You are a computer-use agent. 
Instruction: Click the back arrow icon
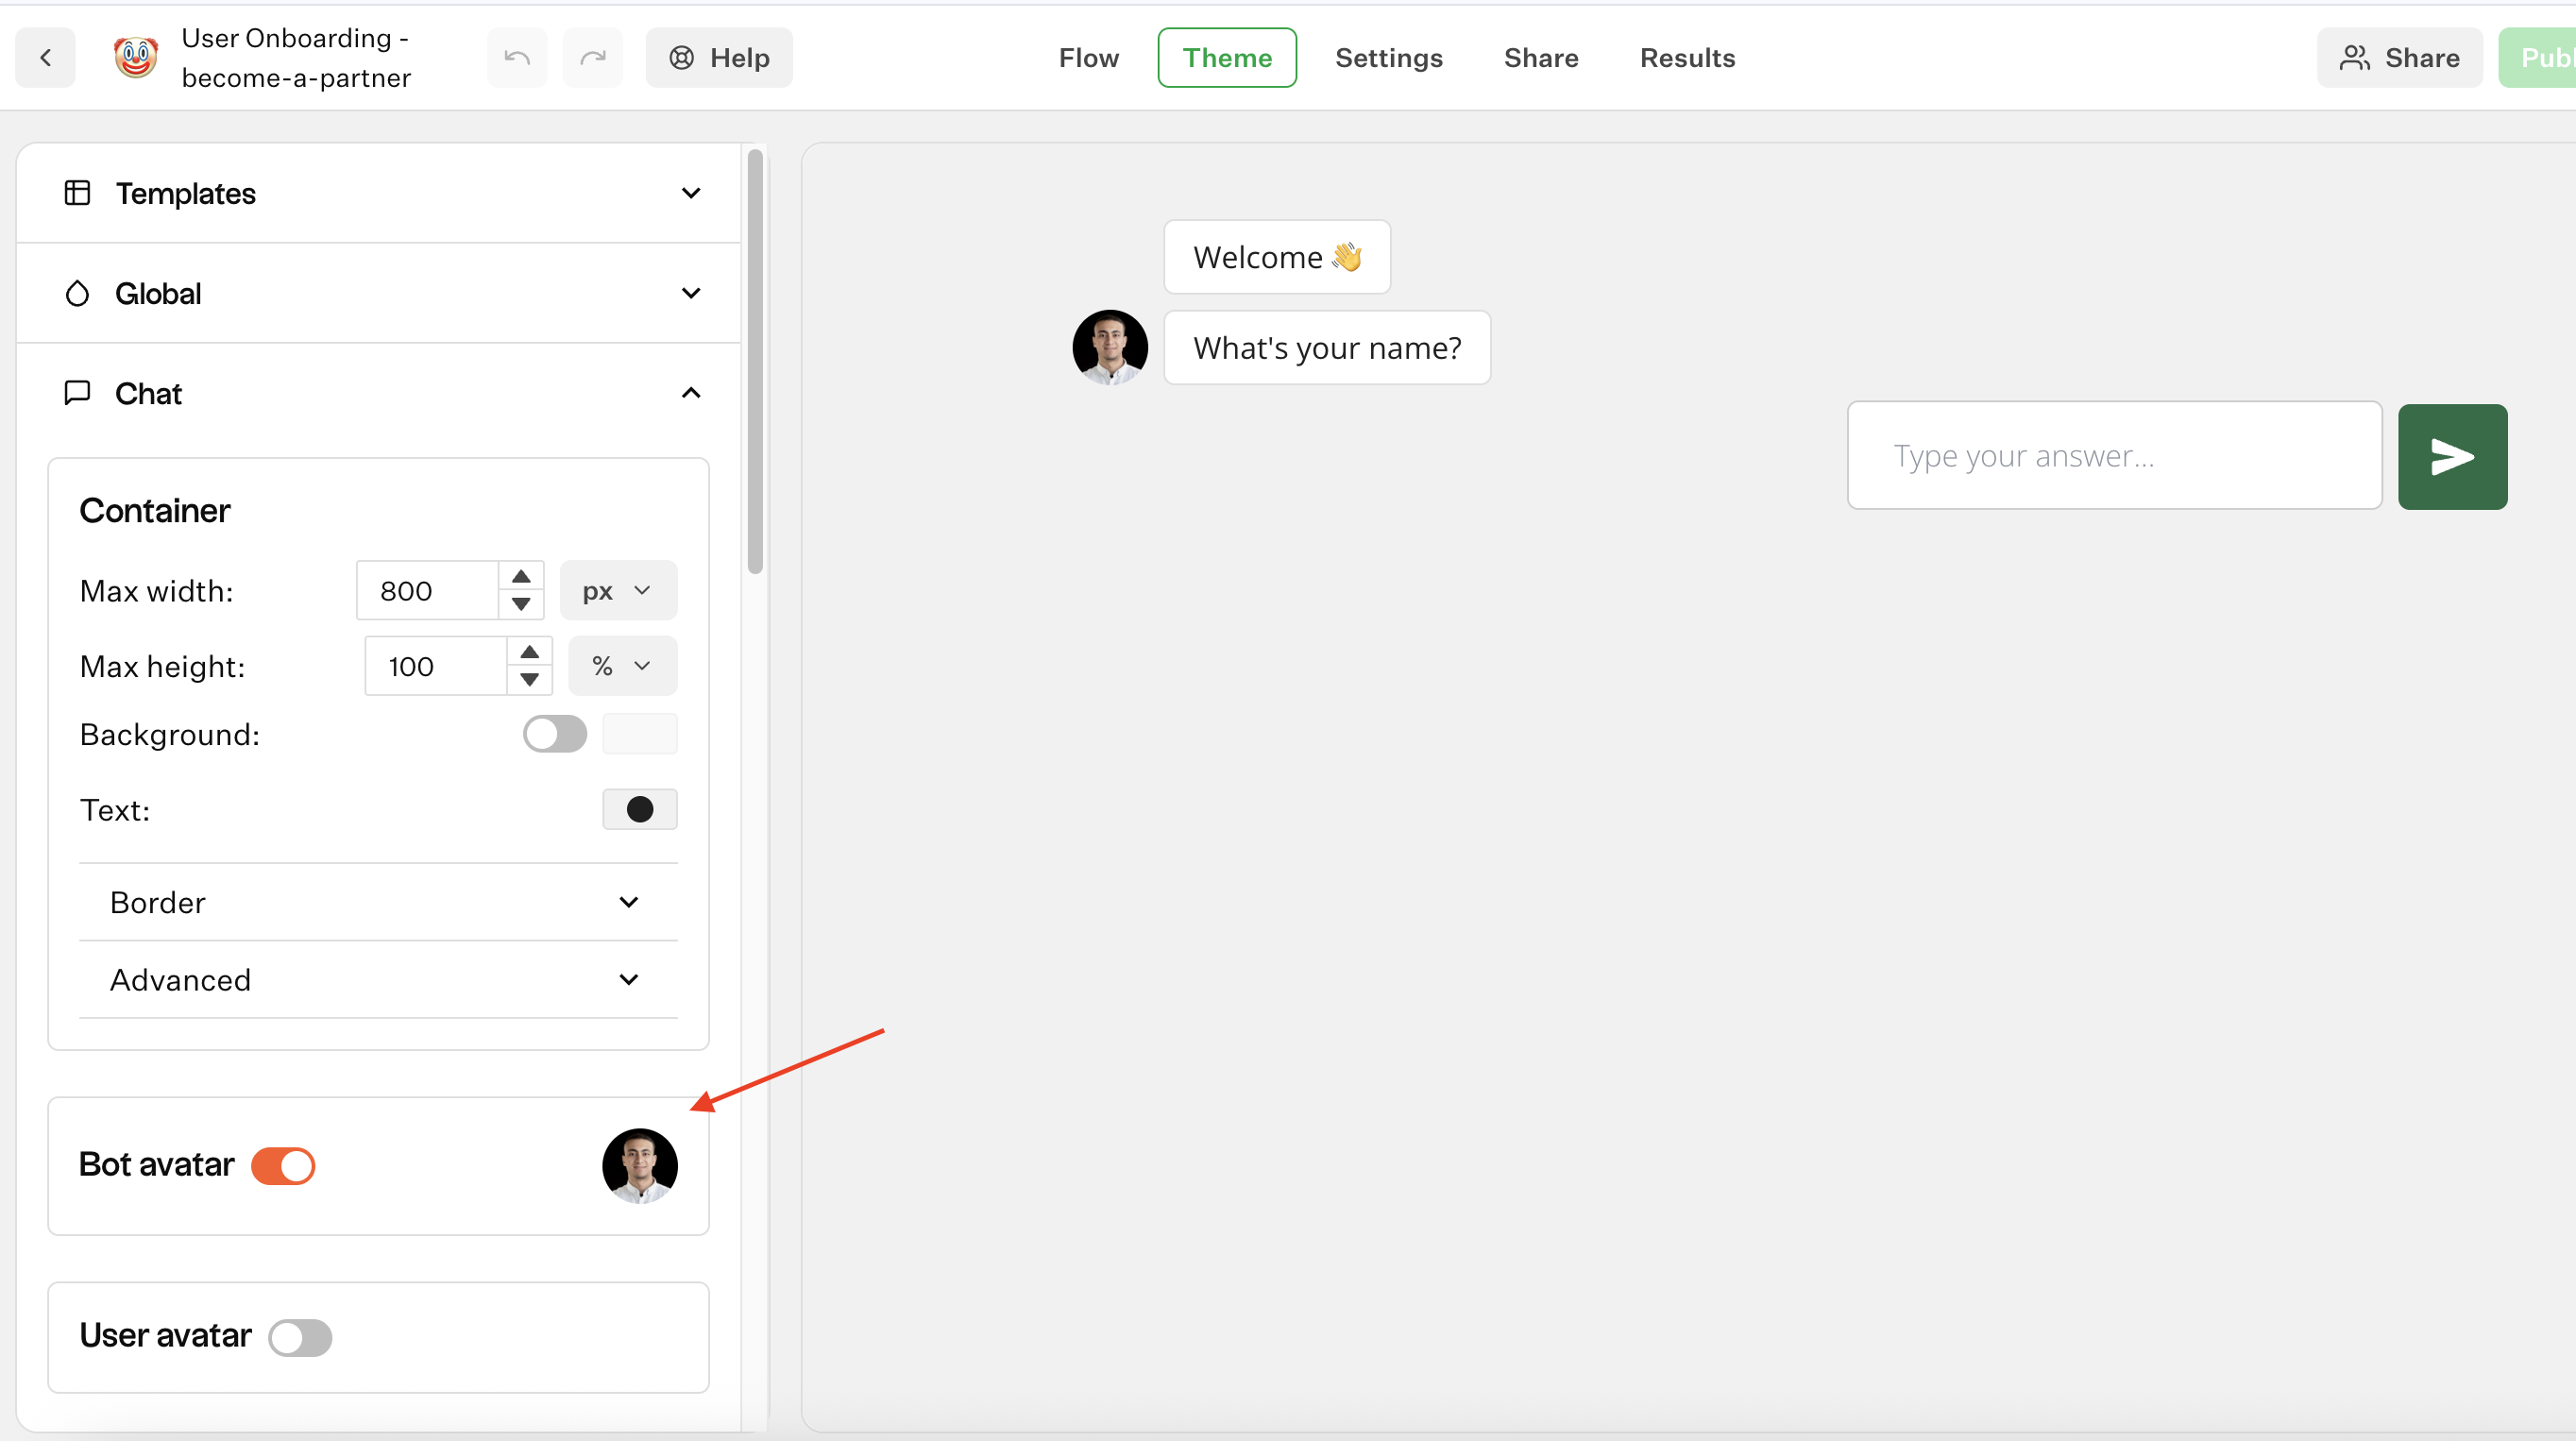tap(45, 58)
